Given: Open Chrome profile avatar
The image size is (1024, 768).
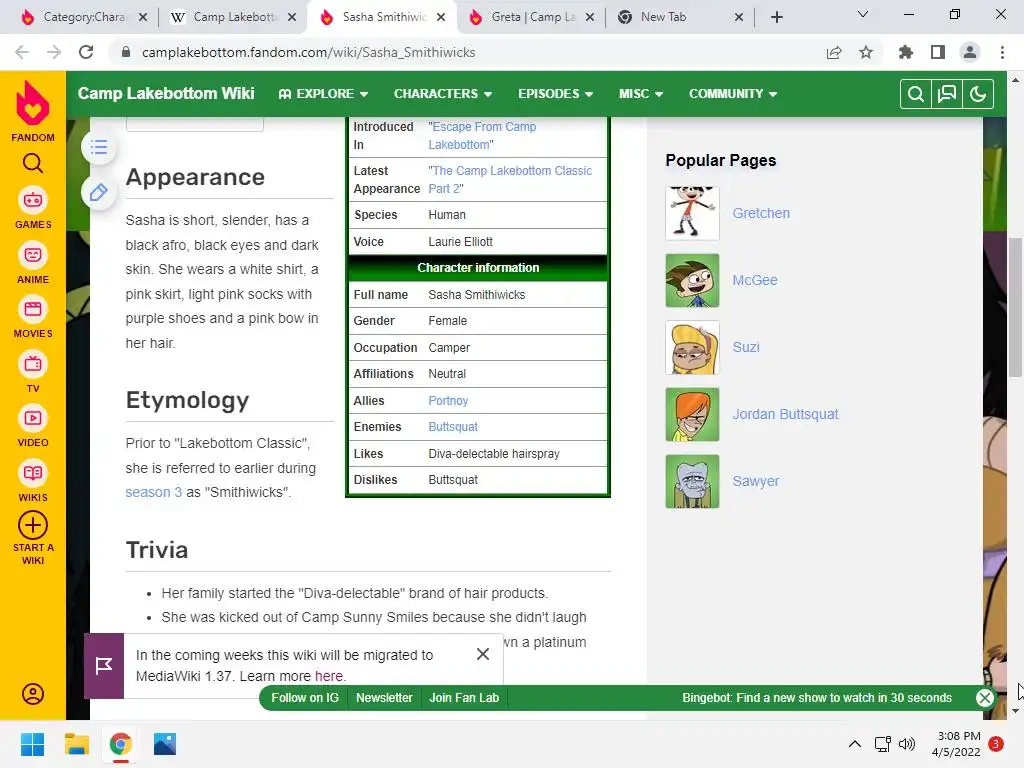Looking at the screenshot, I should [x=970, y=52].
